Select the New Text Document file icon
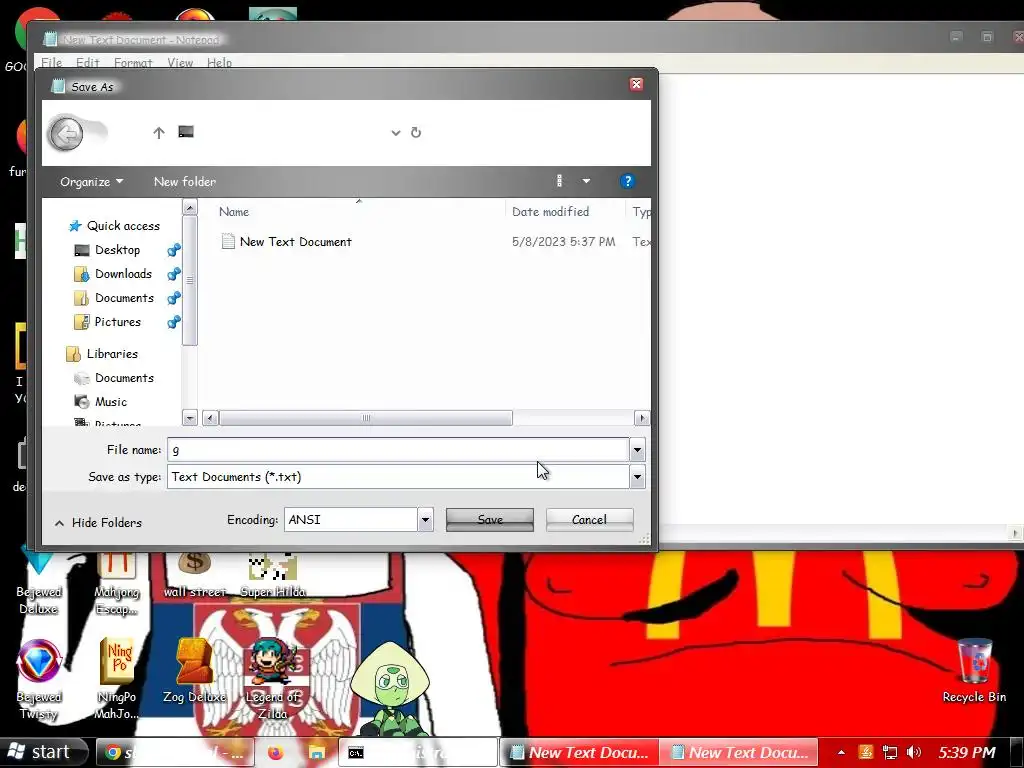Viewport: 1024px width, 768px height. (x=228, y=242)
